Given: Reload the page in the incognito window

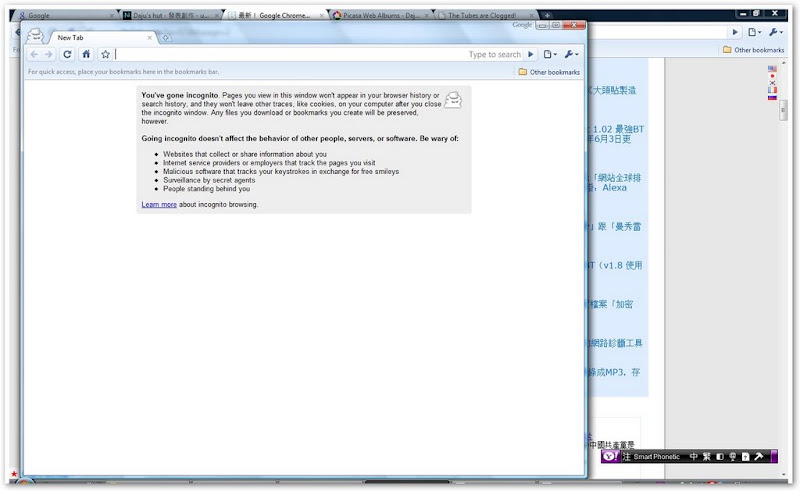Looking at the screenshot, I should pos(67,54).
